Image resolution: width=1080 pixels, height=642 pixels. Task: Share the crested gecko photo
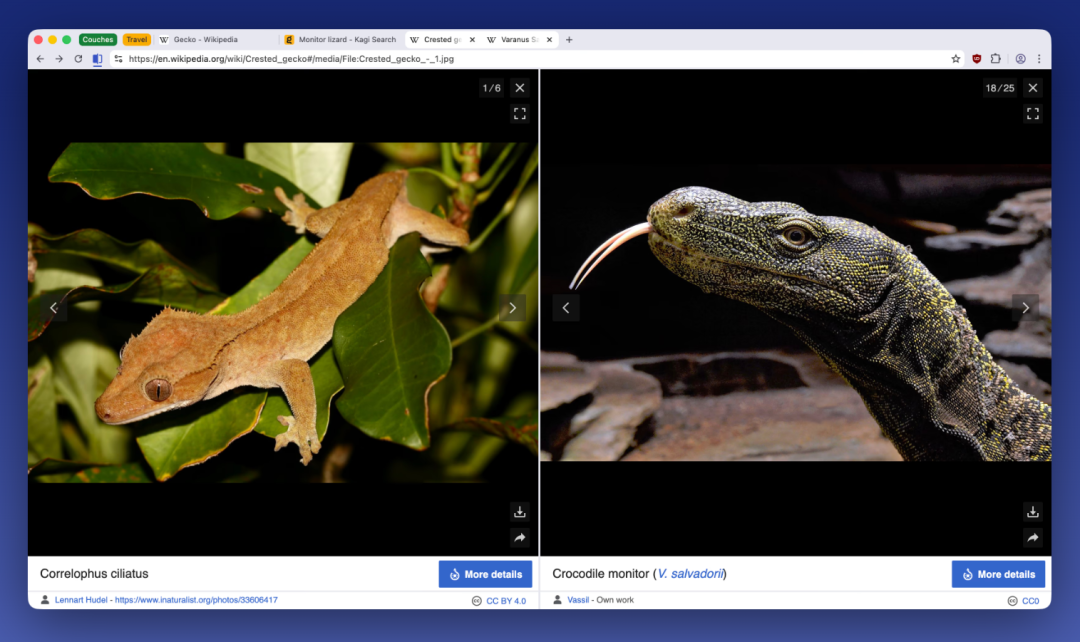(519, 538)
